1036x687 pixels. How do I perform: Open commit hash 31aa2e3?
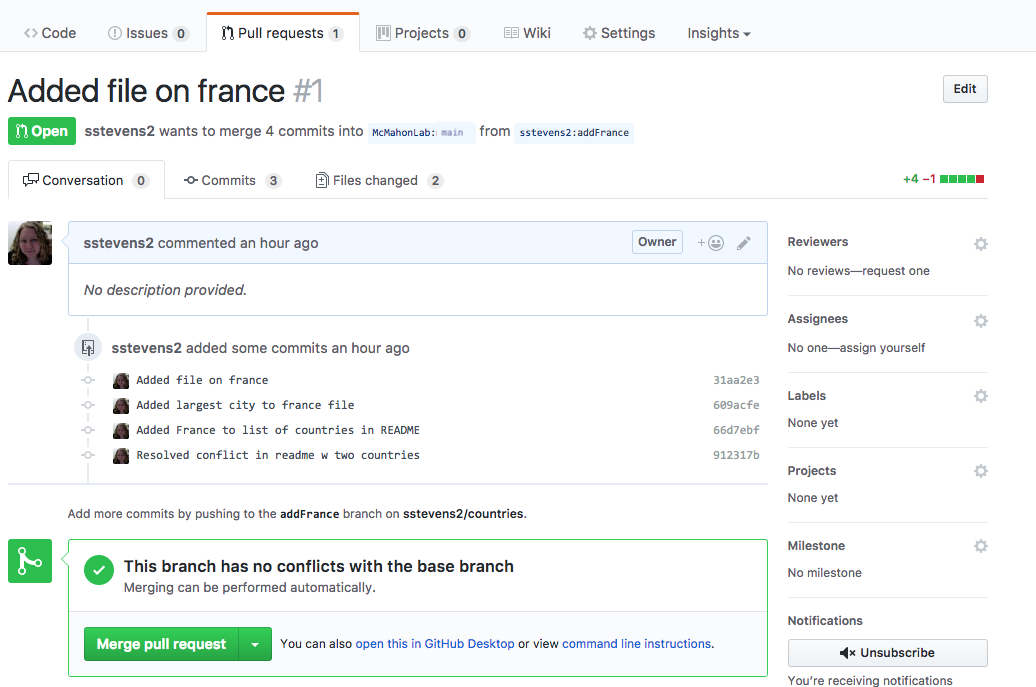click(x=736, y=380)
